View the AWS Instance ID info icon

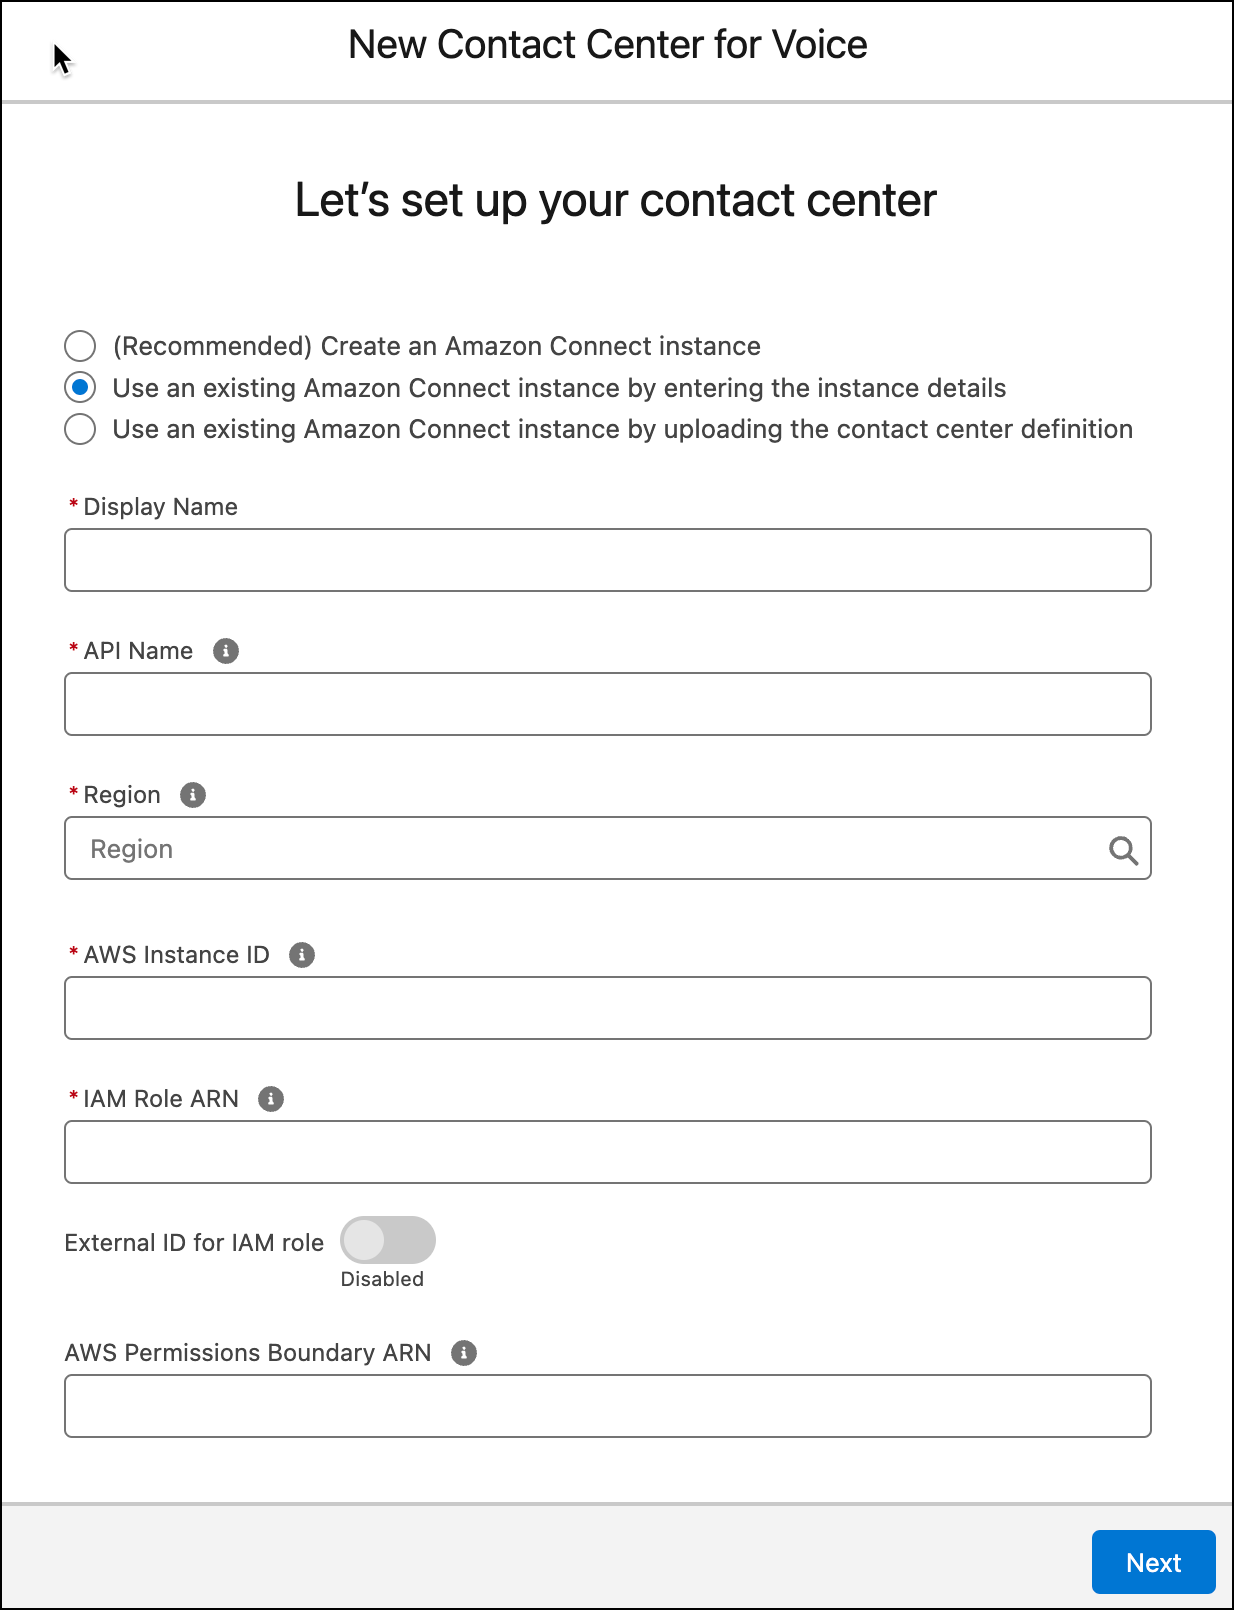[x=303, y=955]
